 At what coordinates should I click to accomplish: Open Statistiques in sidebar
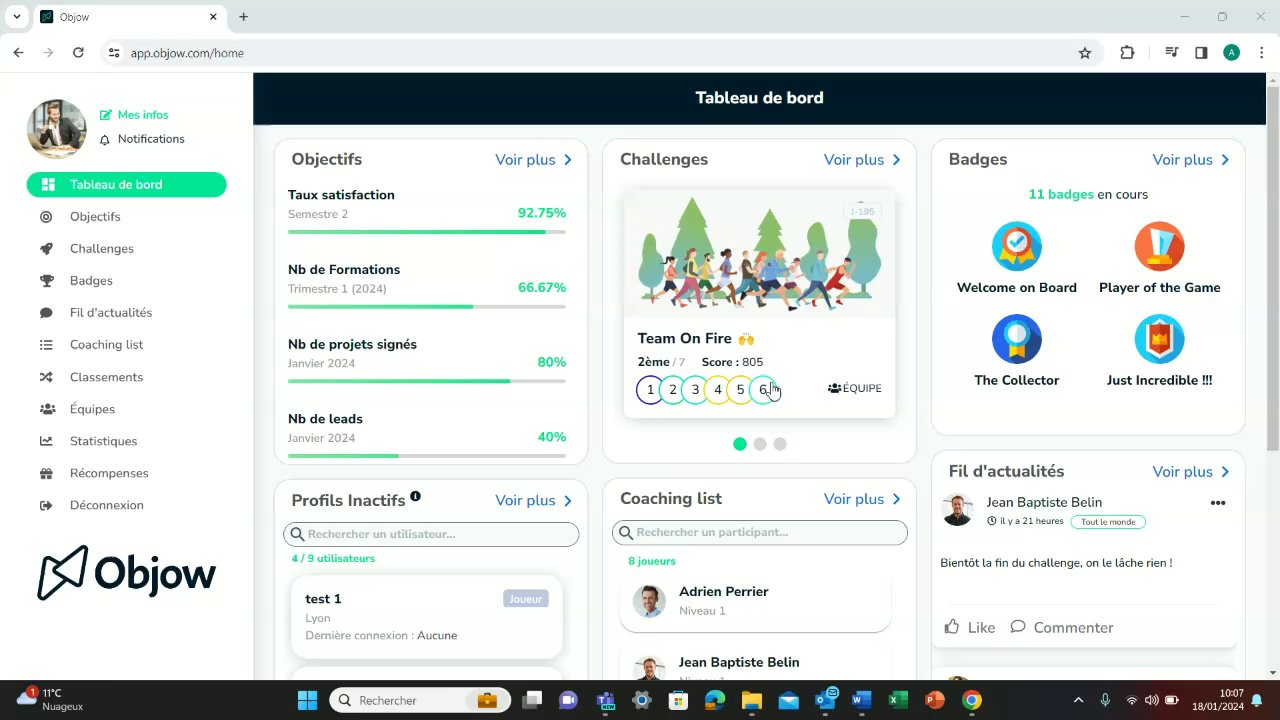point(103,441)
